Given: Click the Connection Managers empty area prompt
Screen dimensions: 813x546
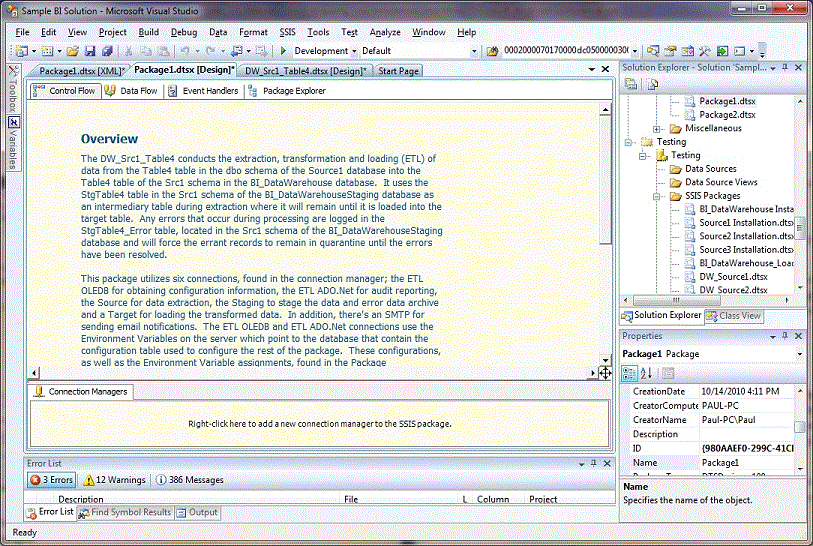Looking at the screenshot, I should pos(319,424).
